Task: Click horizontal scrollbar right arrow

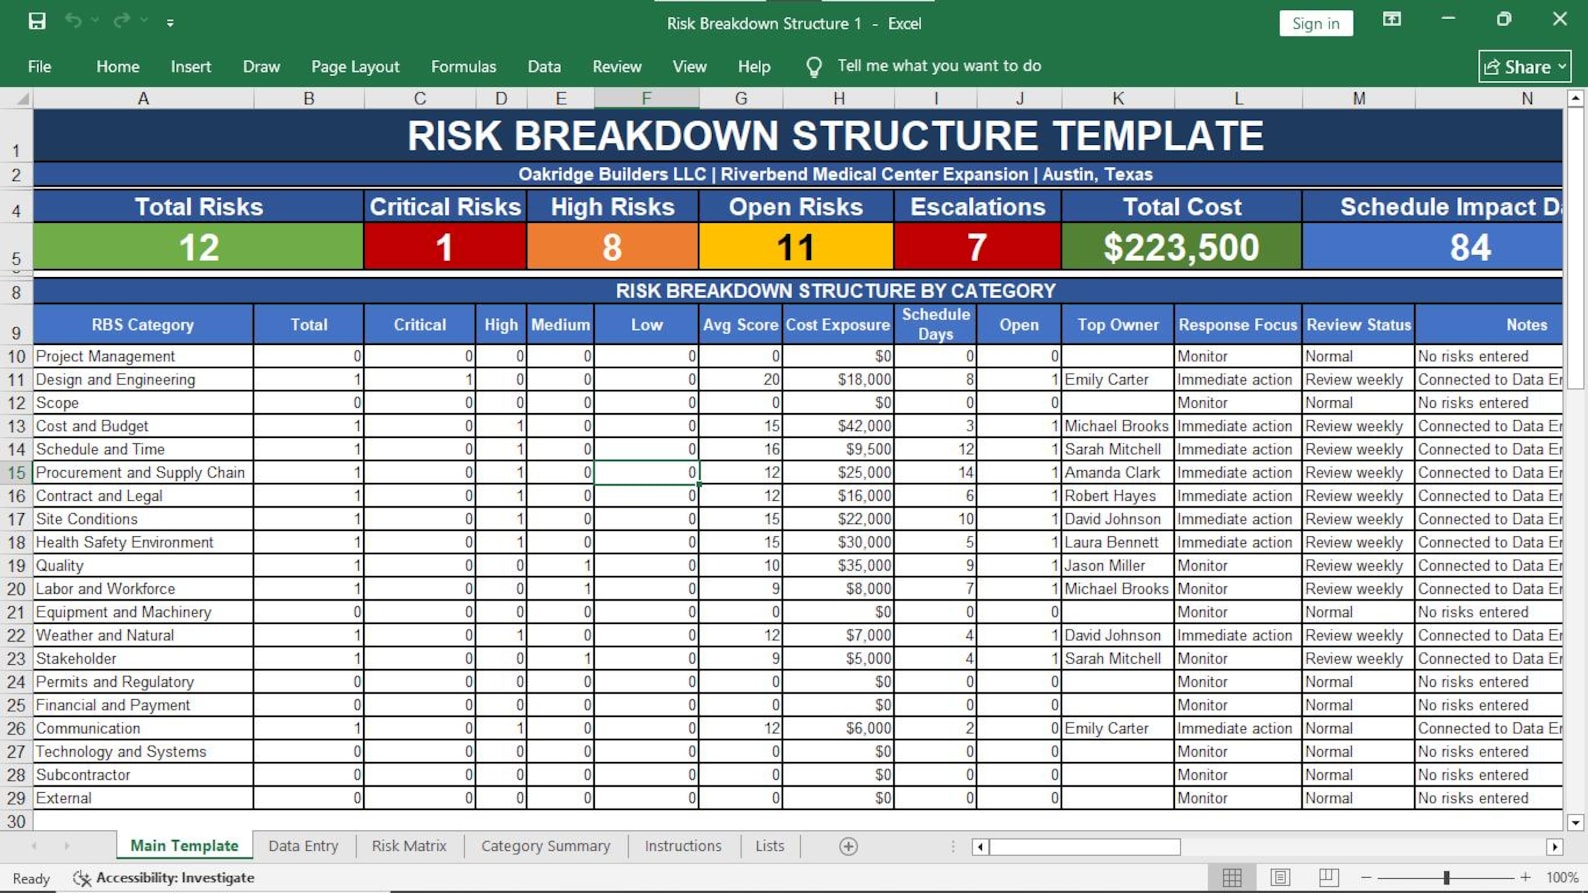Action: tap(1554, 847)
